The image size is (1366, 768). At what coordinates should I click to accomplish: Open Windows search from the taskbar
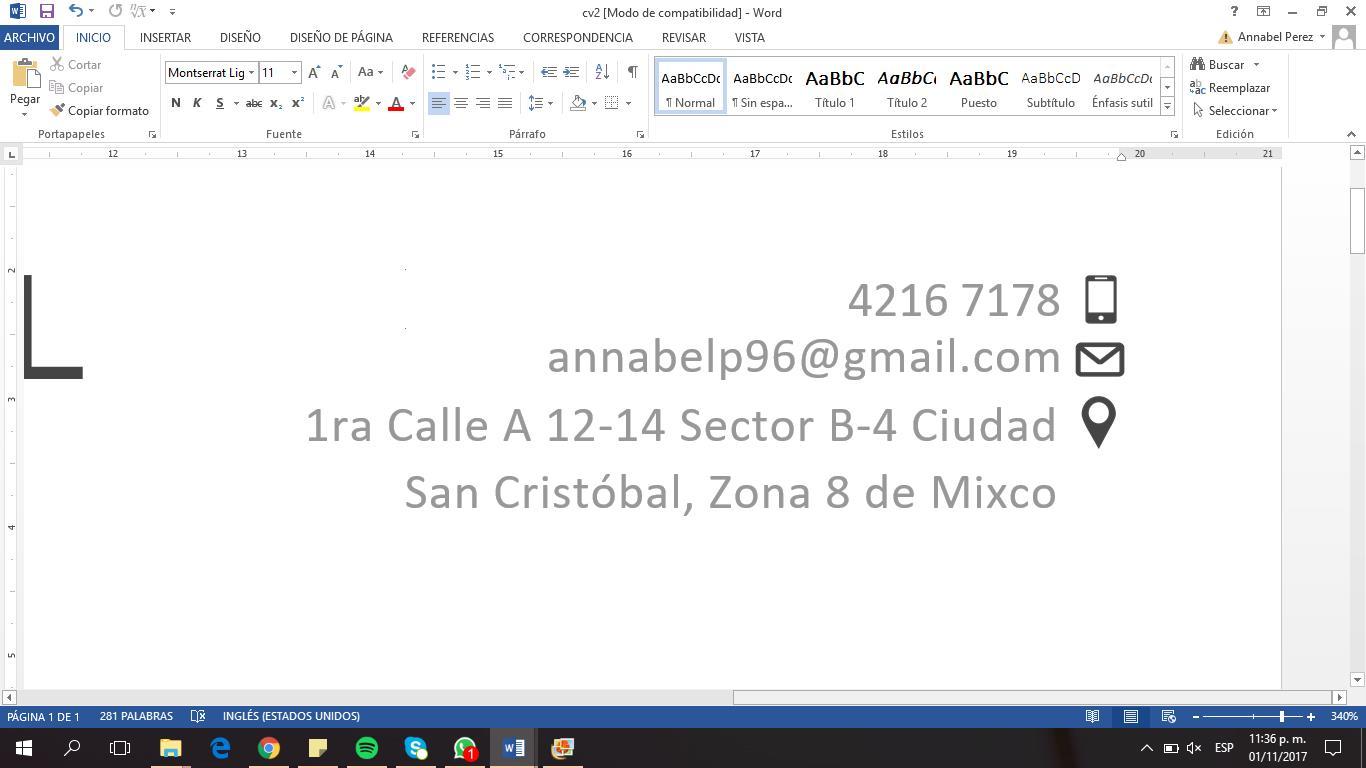[x=72, y=748]
